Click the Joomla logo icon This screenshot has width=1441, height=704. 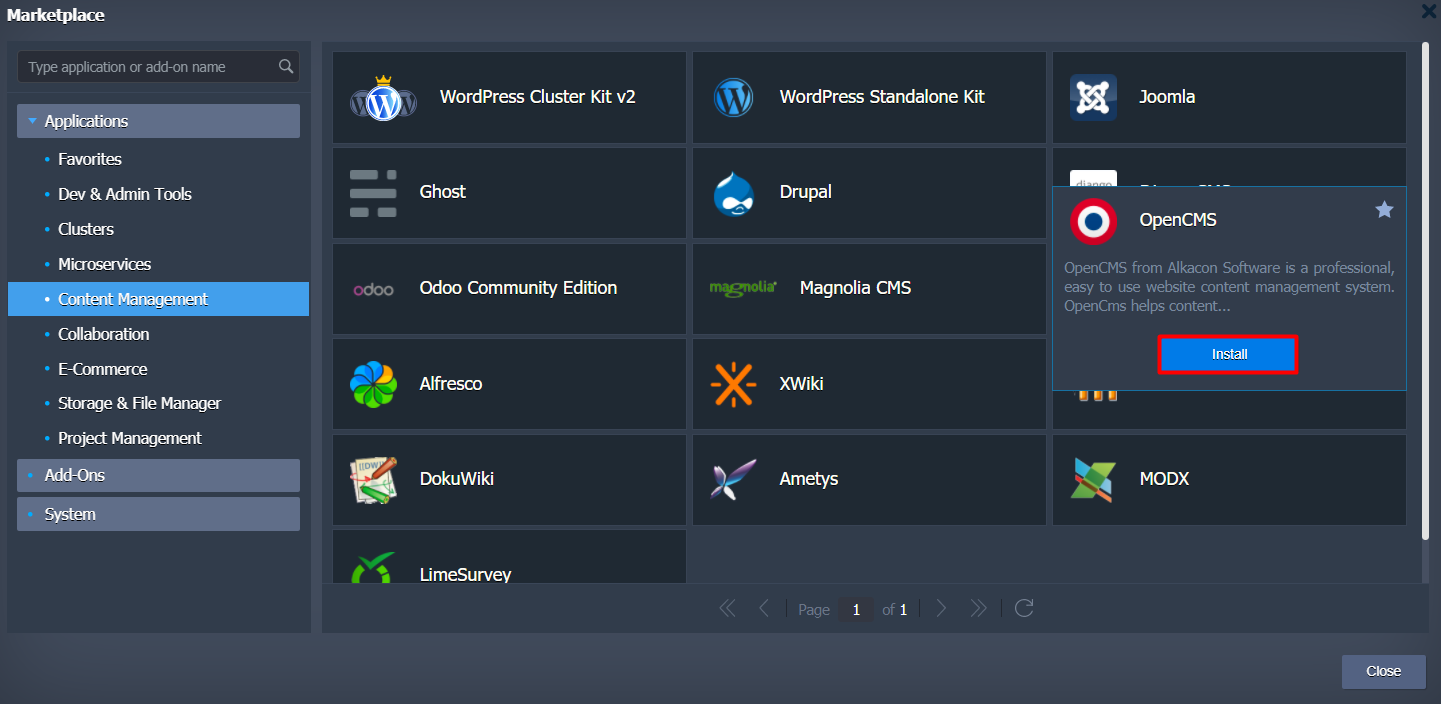(x=1093, y=97)
